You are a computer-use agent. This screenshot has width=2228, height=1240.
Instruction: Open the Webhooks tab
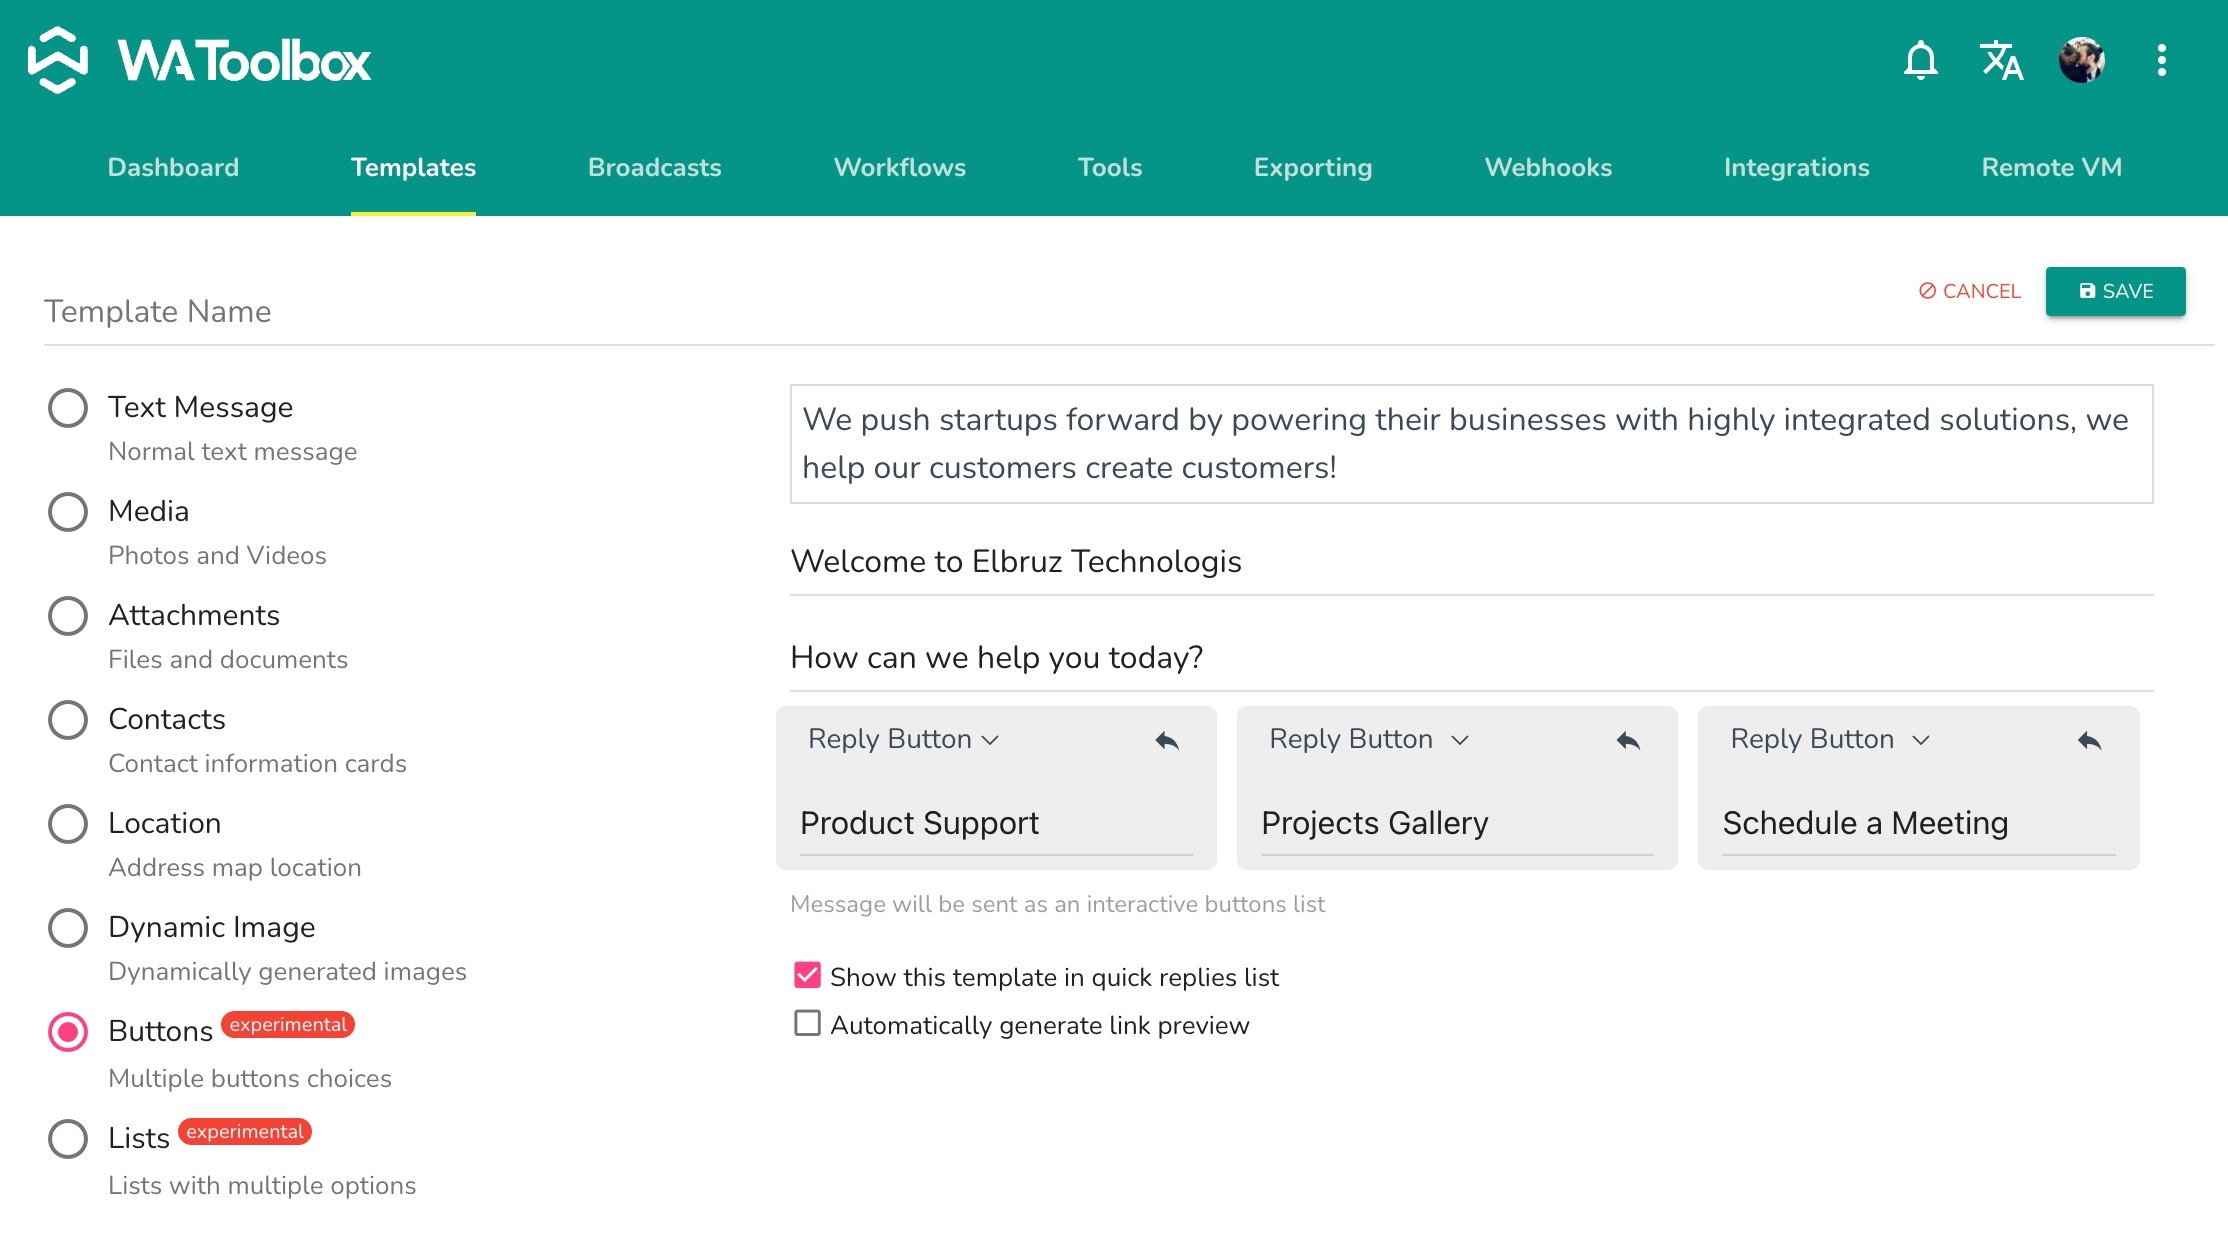(x=1548, y=167)
